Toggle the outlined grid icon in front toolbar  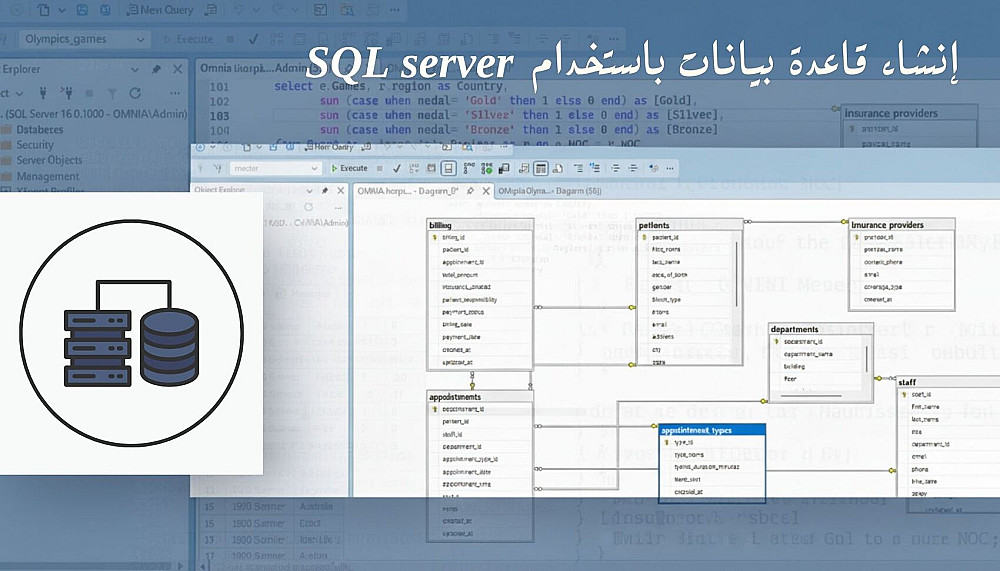point(540,168)
